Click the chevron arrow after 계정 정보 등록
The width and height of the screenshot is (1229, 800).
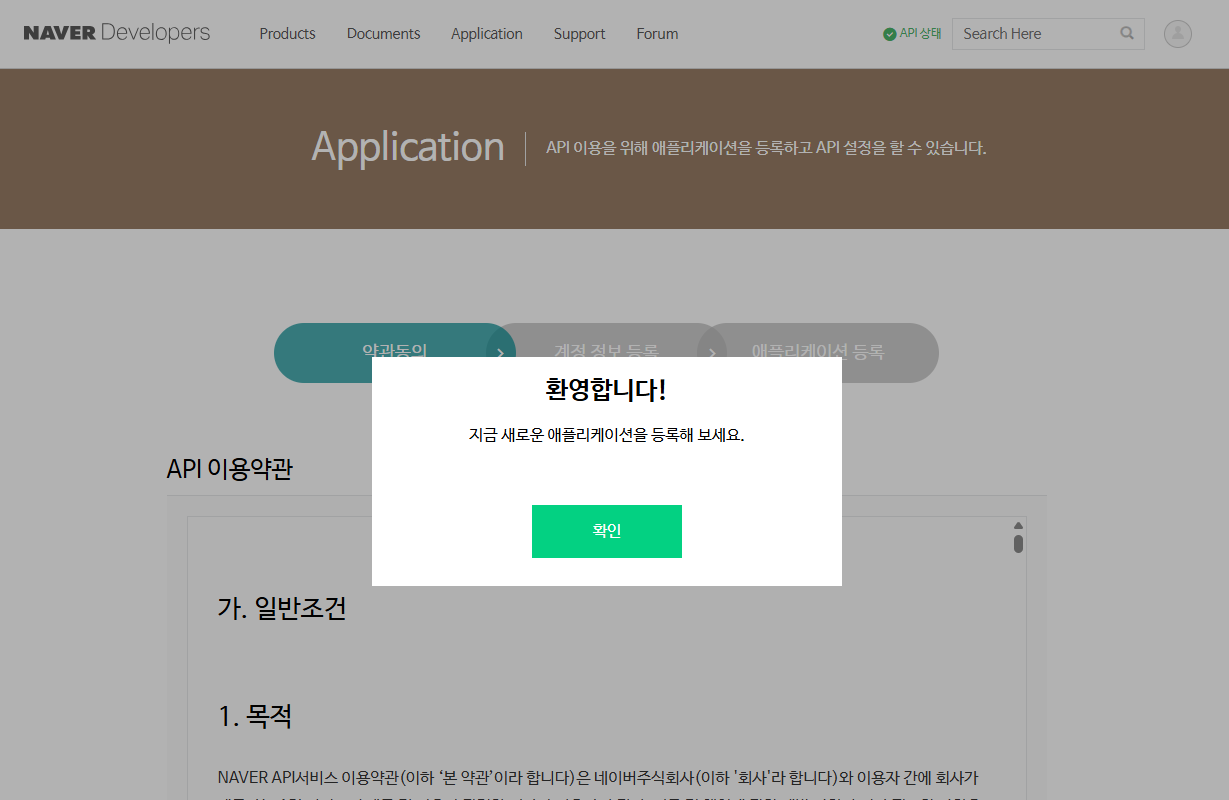pos(712,352)
